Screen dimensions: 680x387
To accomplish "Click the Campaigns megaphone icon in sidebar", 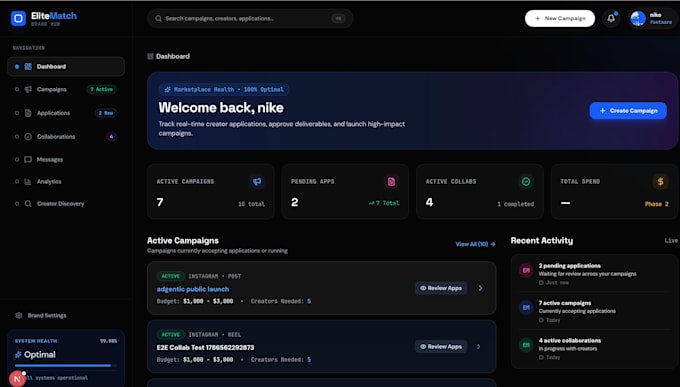I will (x=28, y=89).
